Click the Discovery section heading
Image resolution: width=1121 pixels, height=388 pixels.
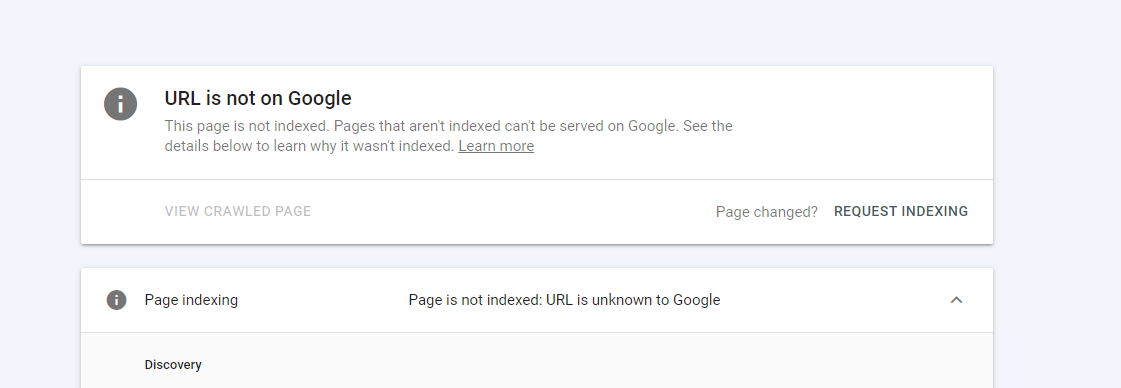click(x=173, y=364)
